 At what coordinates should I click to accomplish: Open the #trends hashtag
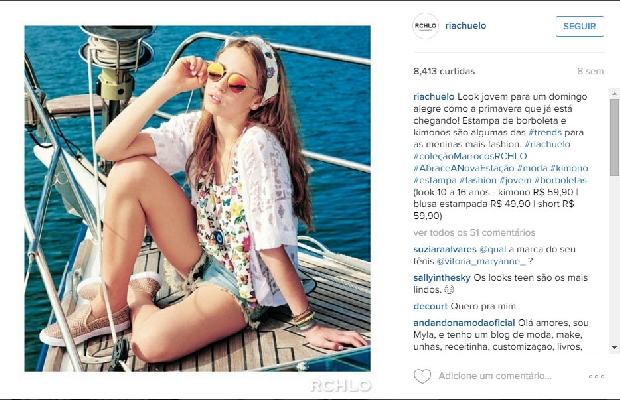click(x=545, y=132)
